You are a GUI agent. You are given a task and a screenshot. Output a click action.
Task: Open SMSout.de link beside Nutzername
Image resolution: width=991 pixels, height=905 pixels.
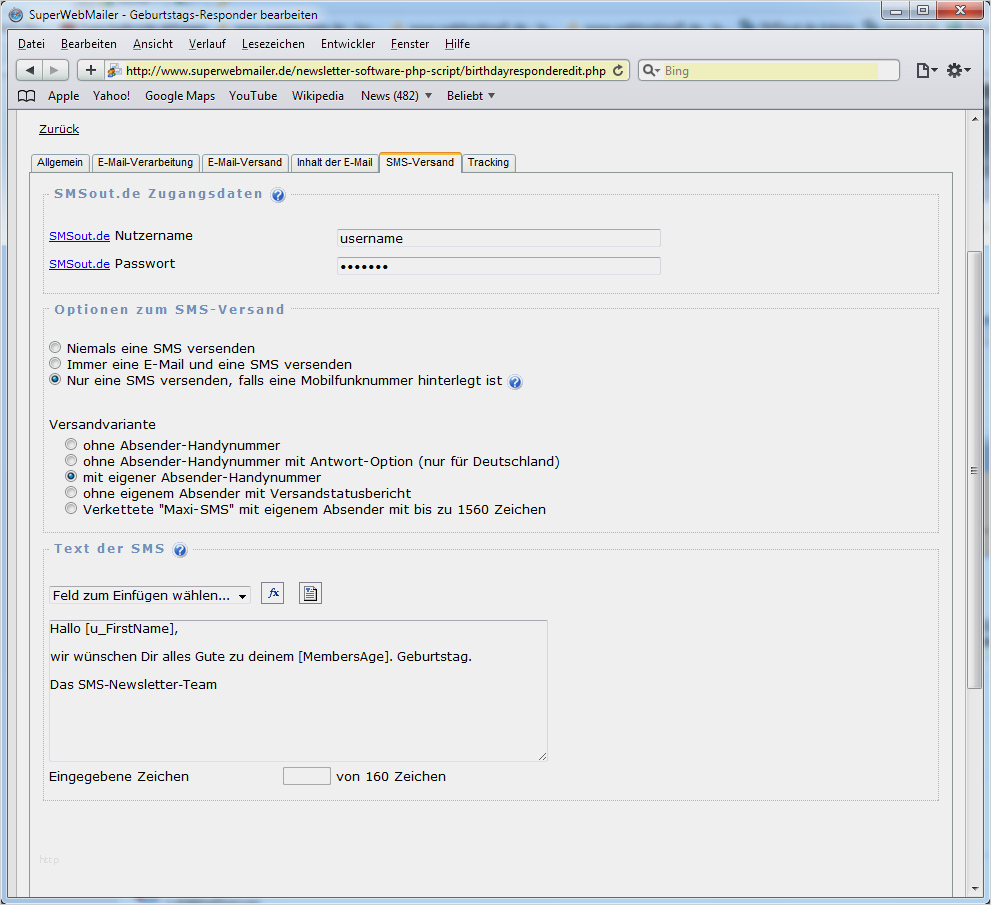79,237
